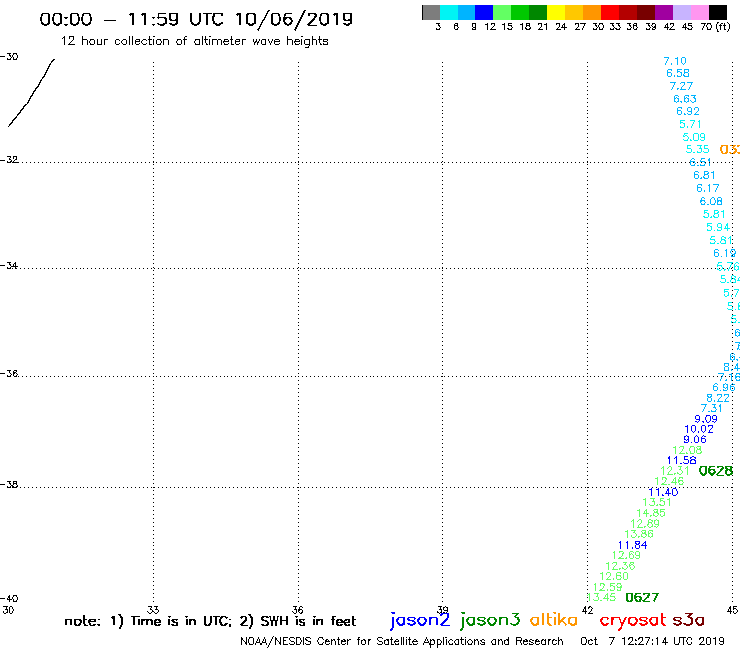Click the green pass time label 0627
The width and height of the screenshot is (740, 650).
point(642,598)
